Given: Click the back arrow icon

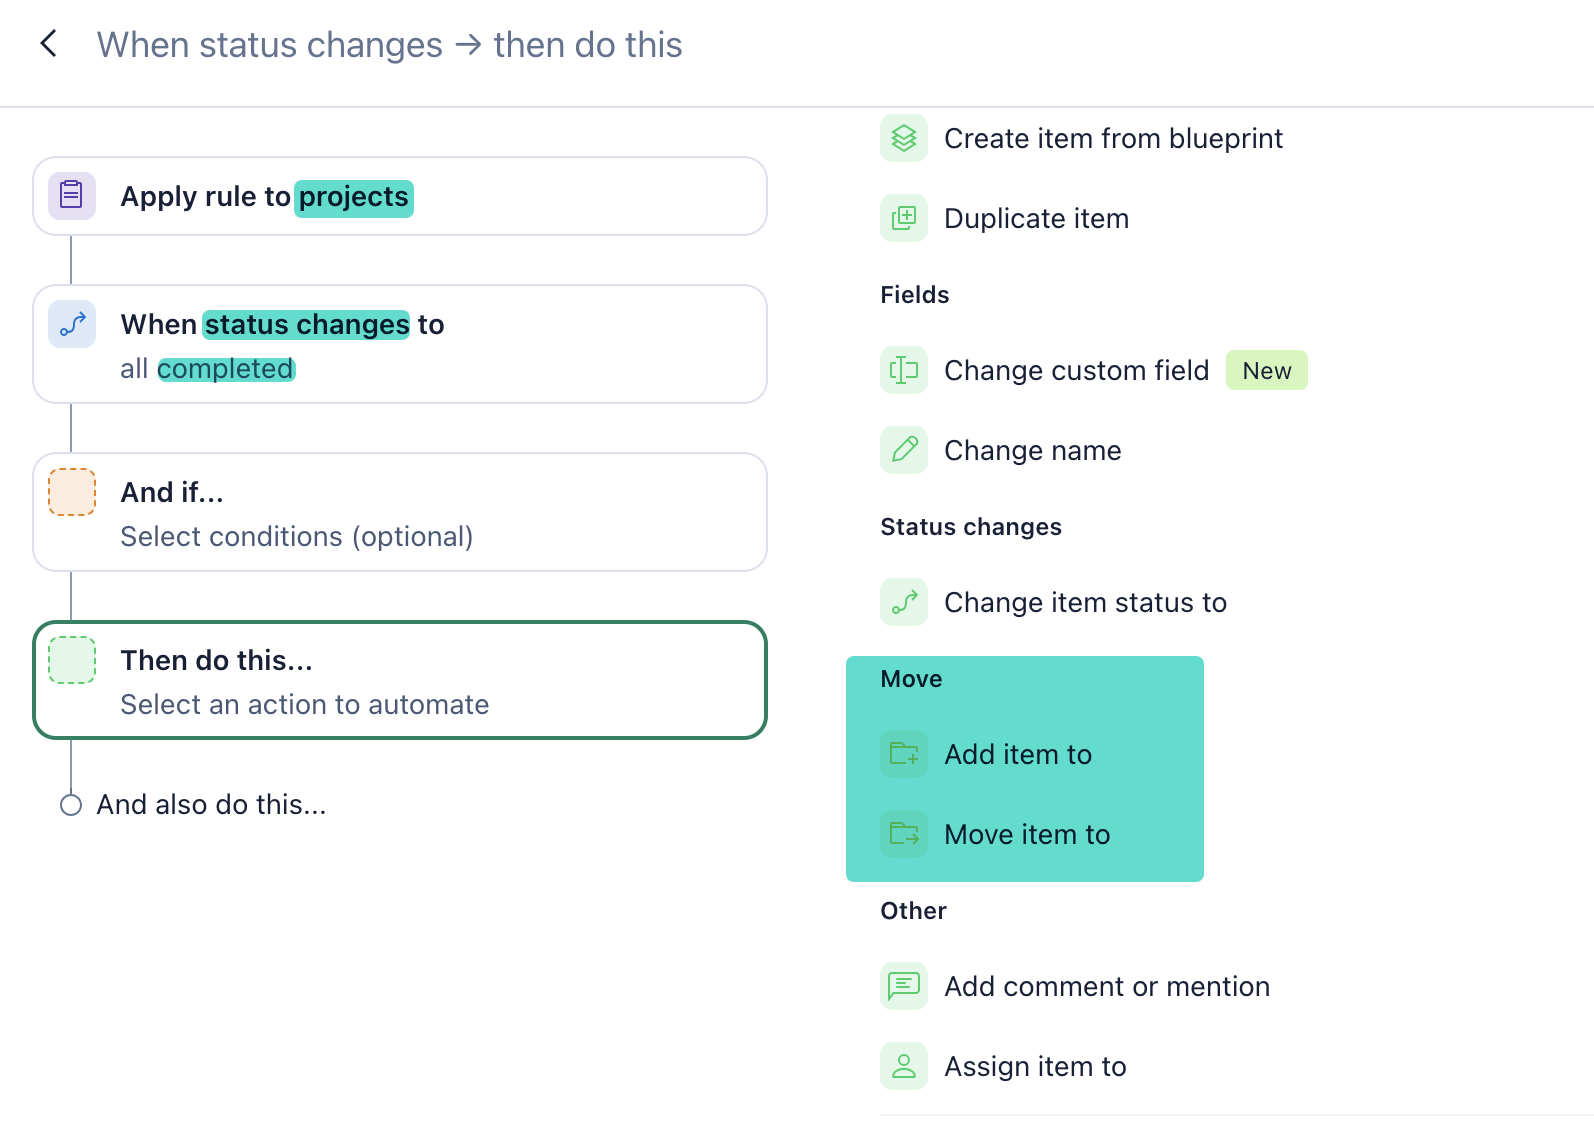Looking at the screenshot, I should pyautogui.click(x=48, y=44).
